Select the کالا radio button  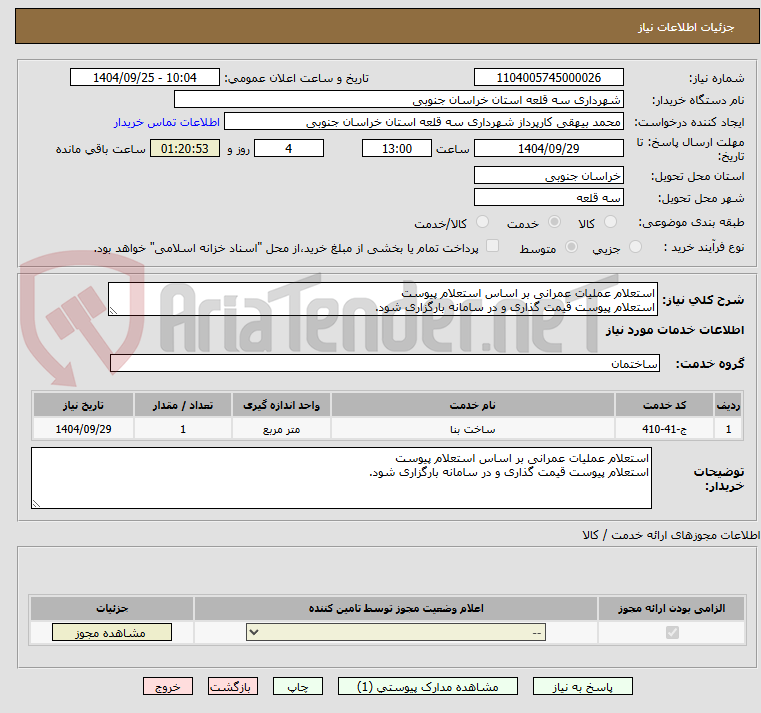(610, 222)
